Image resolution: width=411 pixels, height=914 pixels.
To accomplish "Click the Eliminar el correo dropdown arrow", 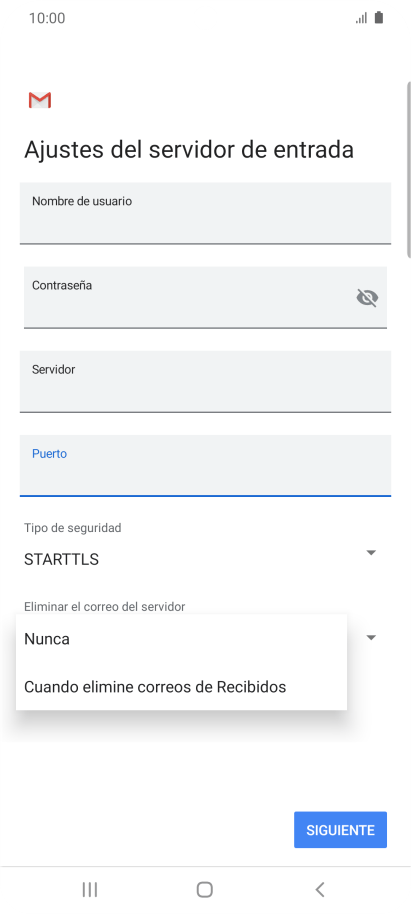I will pos(371,637).
